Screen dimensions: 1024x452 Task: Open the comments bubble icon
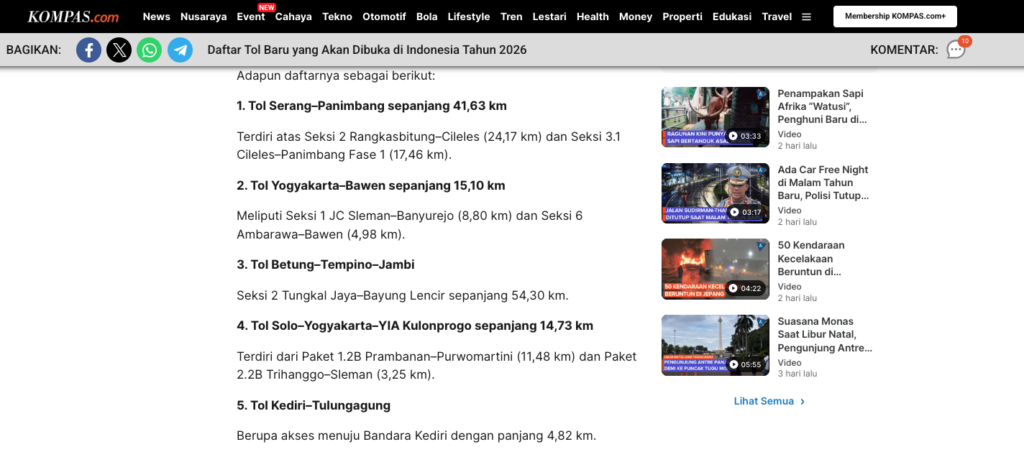click(956, 50)
